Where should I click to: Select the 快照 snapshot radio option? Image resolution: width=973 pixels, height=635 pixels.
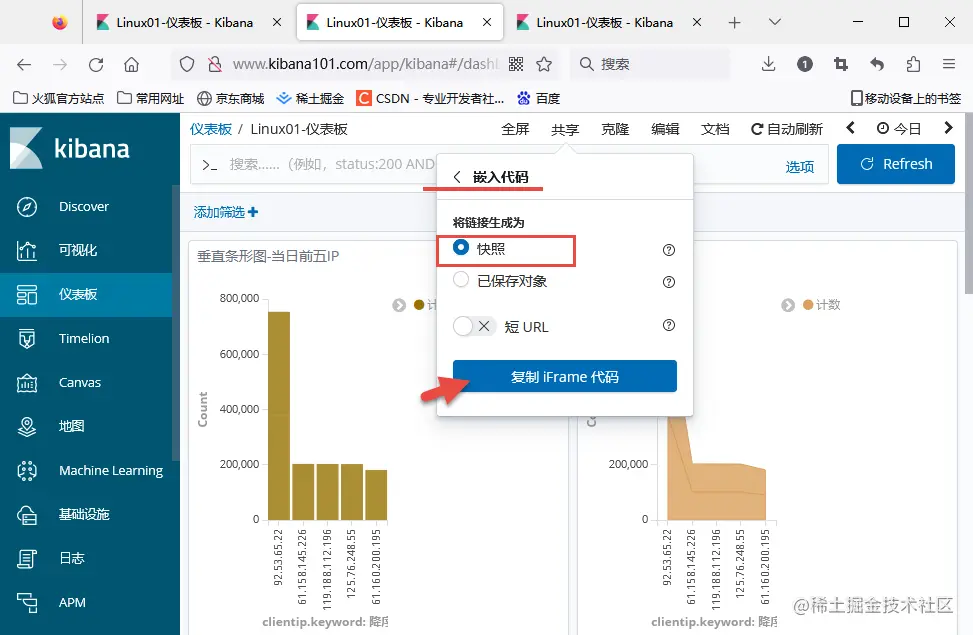pyautogui.click(x=460, y=248)
